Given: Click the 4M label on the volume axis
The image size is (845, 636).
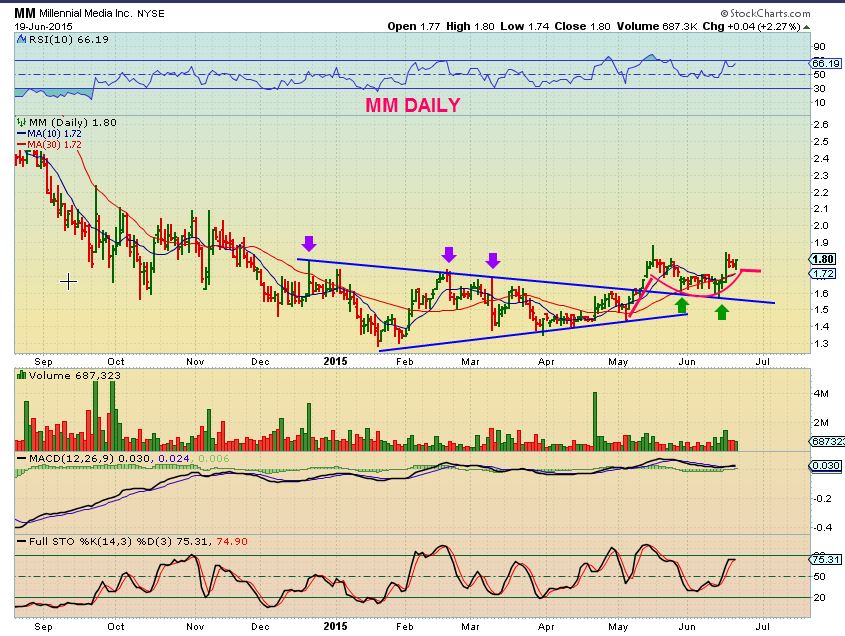Looking at the screenshot, I should pos(821,393).
